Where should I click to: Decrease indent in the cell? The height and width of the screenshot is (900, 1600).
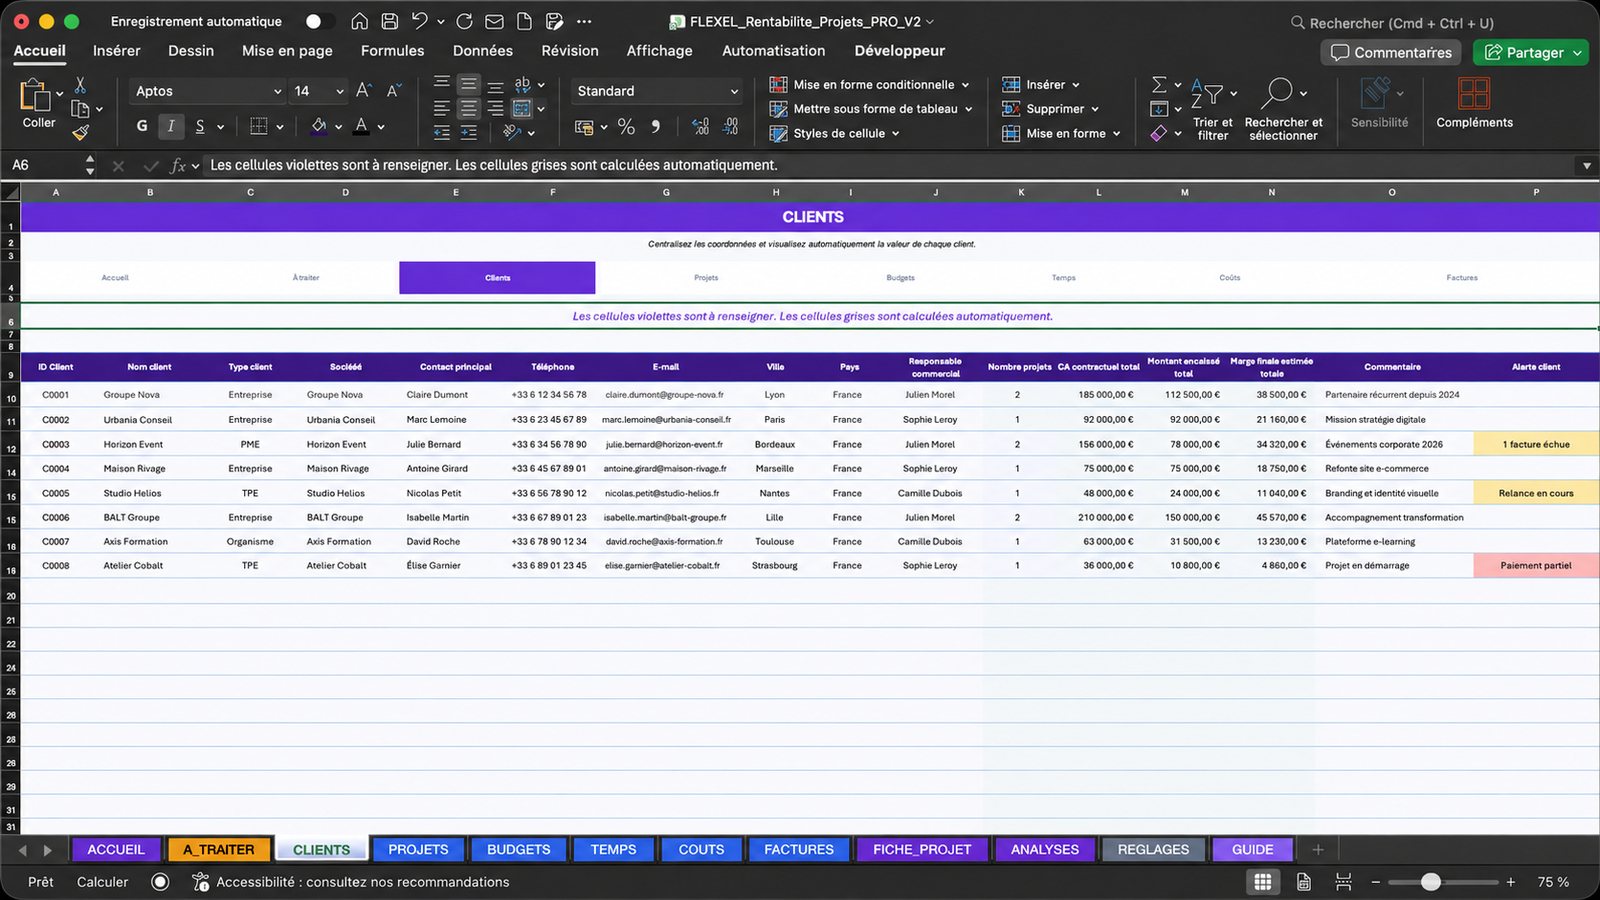tap(442, 132)
